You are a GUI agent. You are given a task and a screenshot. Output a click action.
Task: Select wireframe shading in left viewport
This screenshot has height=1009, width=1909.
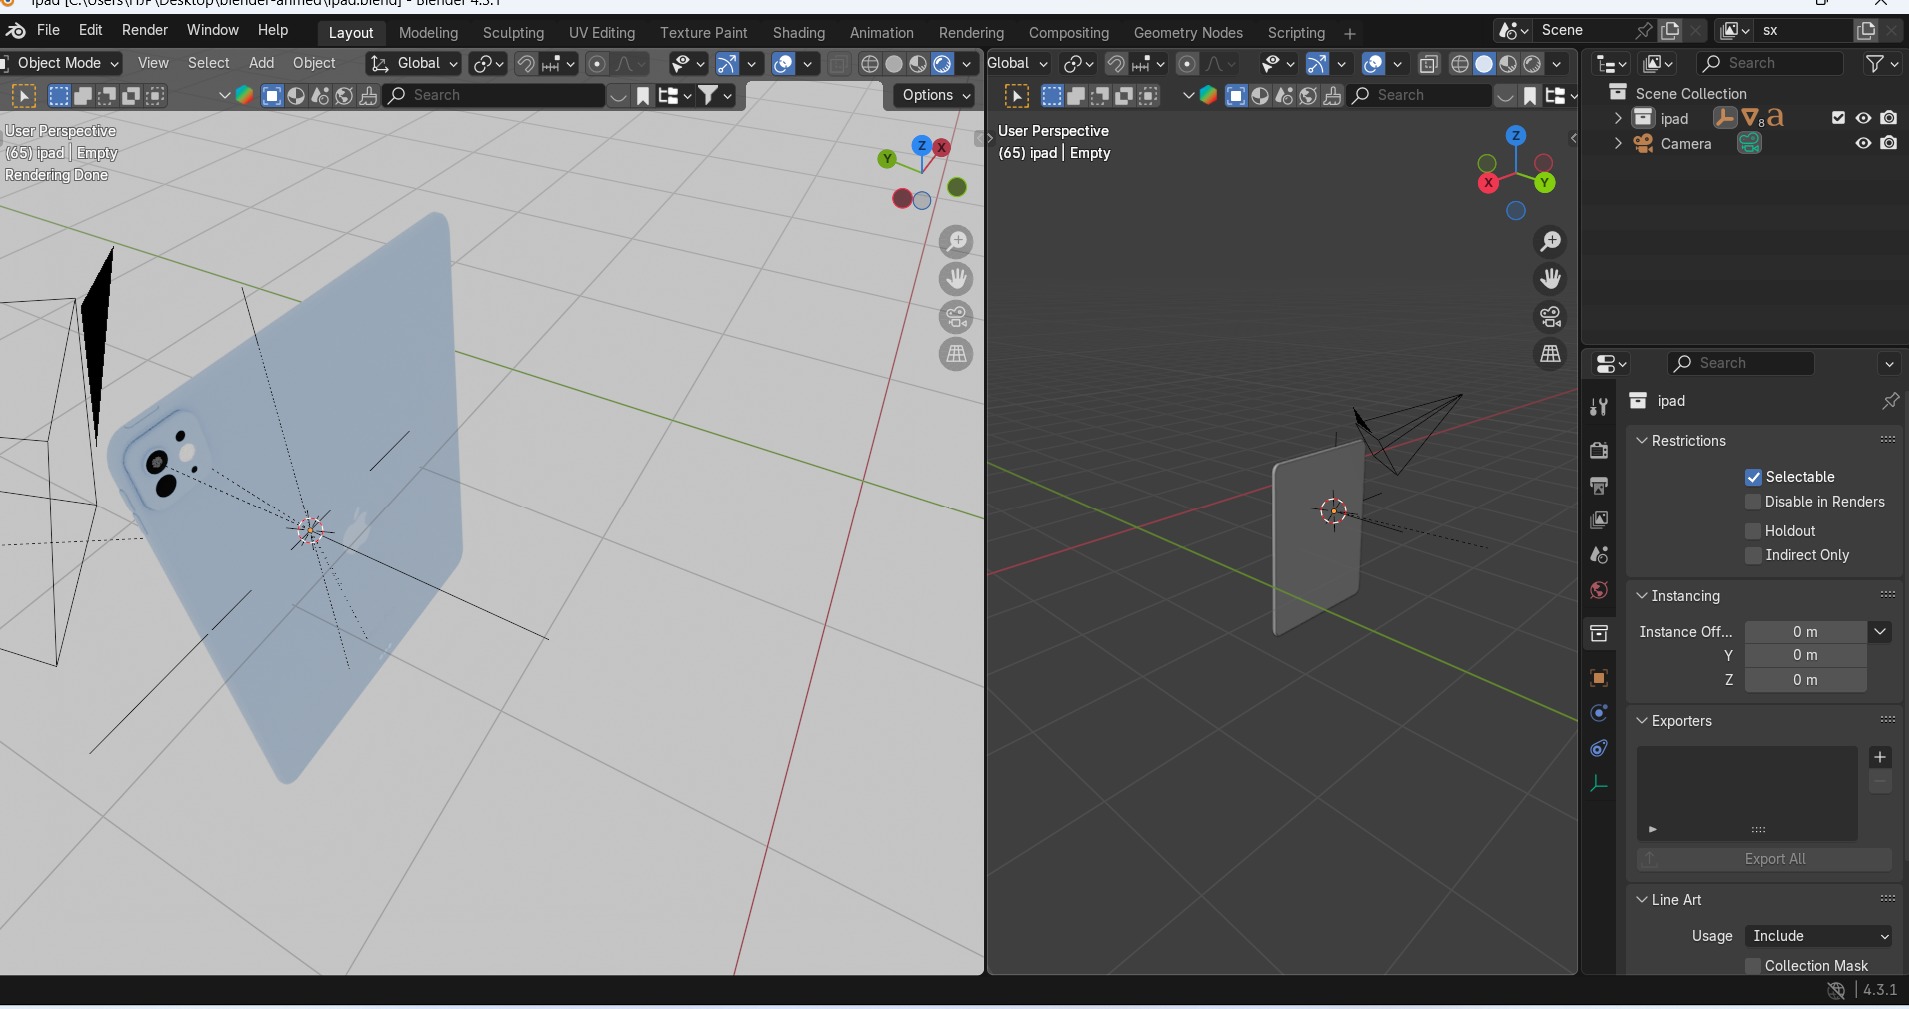coord(870,64)
